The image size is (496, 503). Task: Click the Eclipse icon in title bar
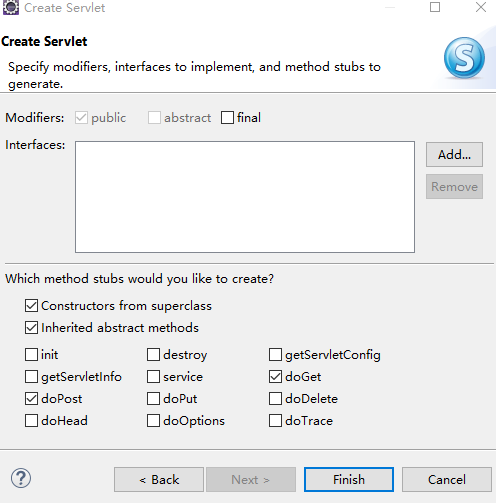coord(11,7)
